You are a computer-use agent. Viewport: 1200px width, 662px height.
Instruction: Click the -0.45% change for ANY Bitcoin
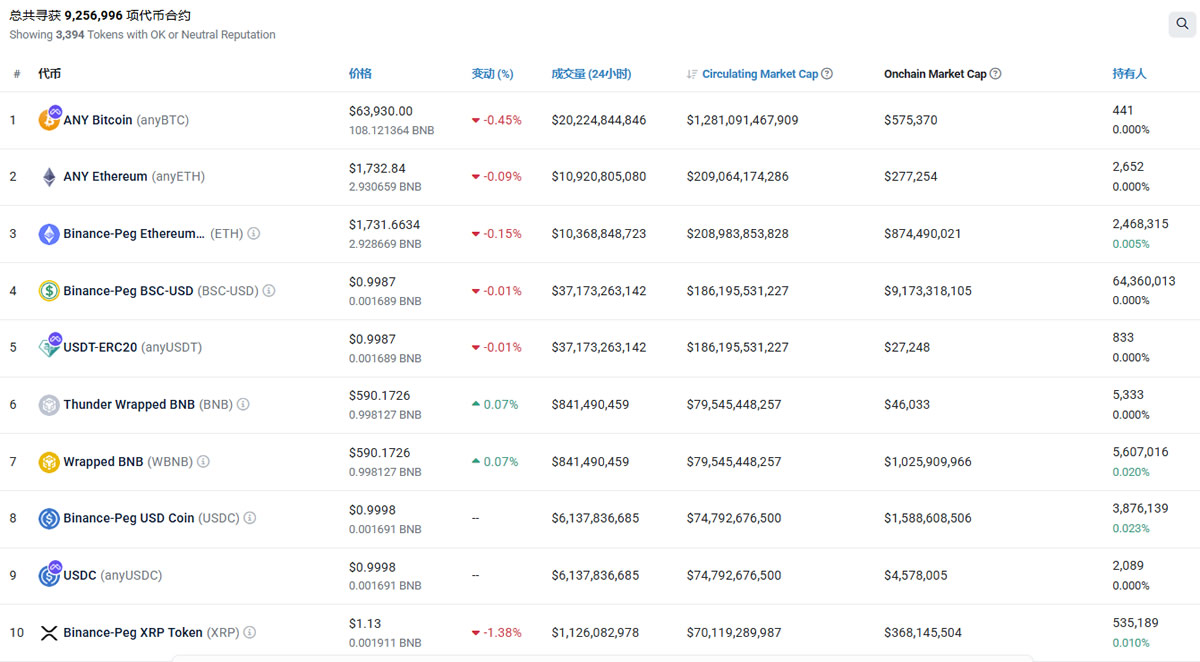coord(497,120)
